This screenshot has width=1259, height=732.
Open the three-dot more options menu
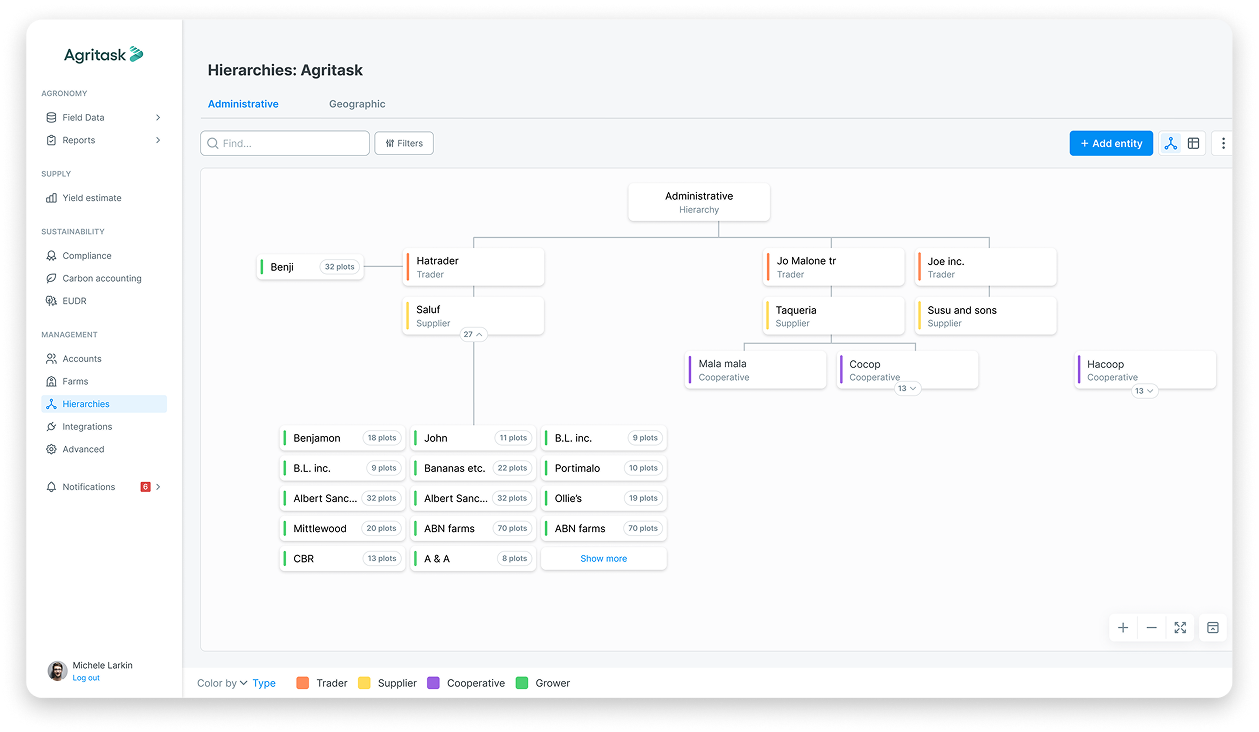click(x=1224, y=143)
